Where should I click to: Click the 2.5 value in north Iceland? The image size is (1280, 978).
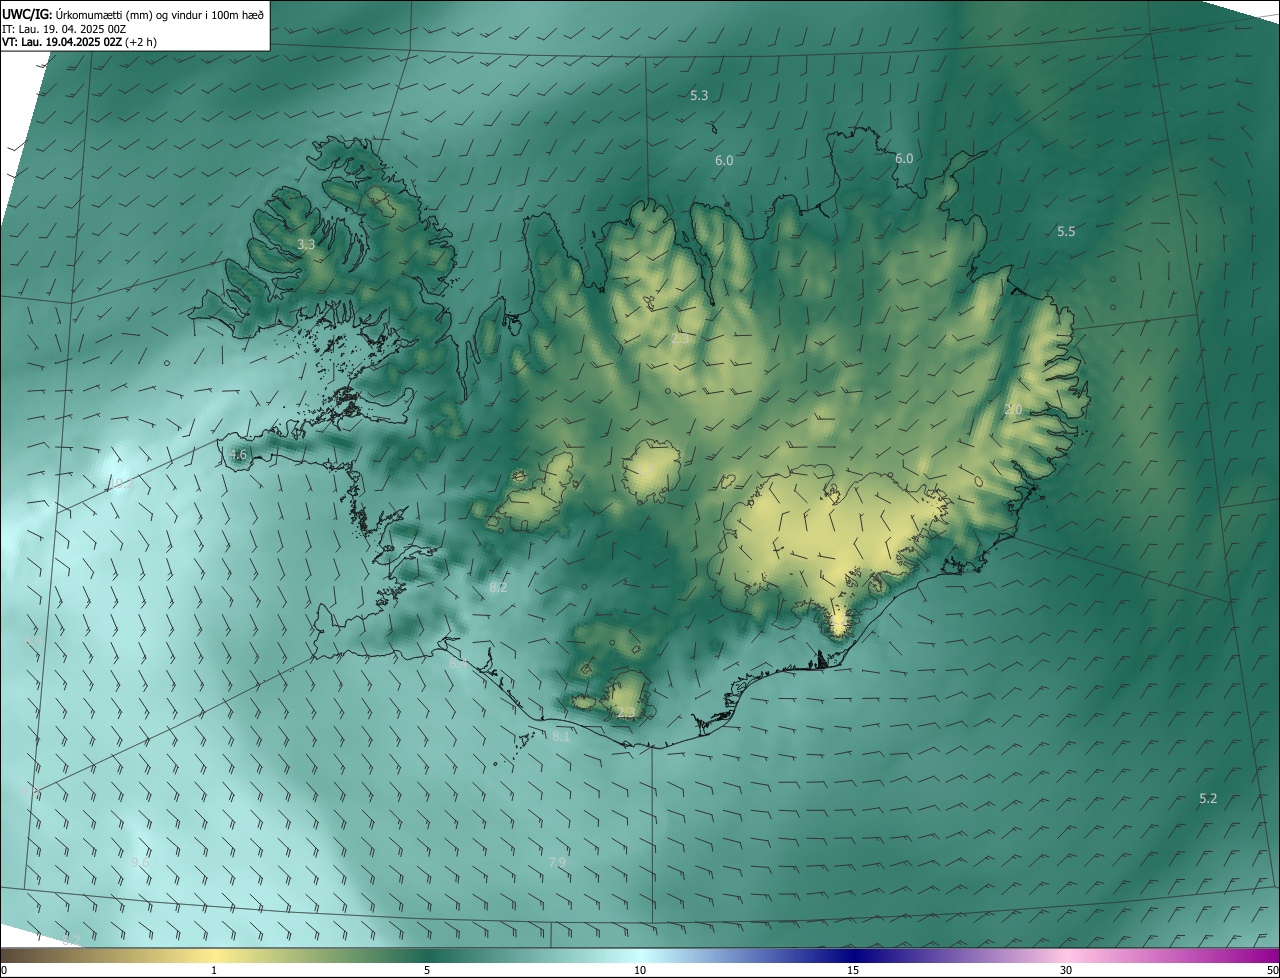(x=679, y=340)
